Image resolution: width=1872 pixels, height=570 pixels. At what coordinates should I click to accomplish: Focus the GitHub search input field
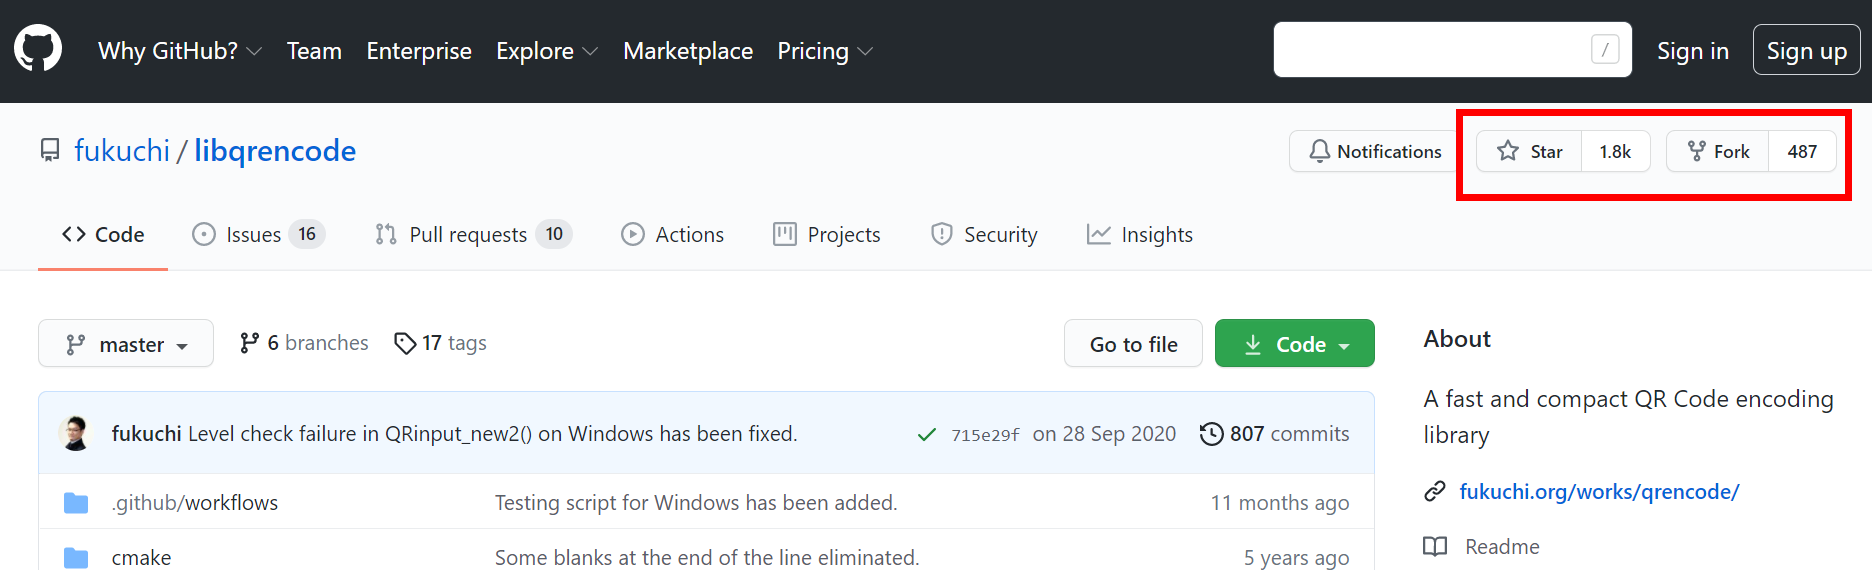(1430, 49)
